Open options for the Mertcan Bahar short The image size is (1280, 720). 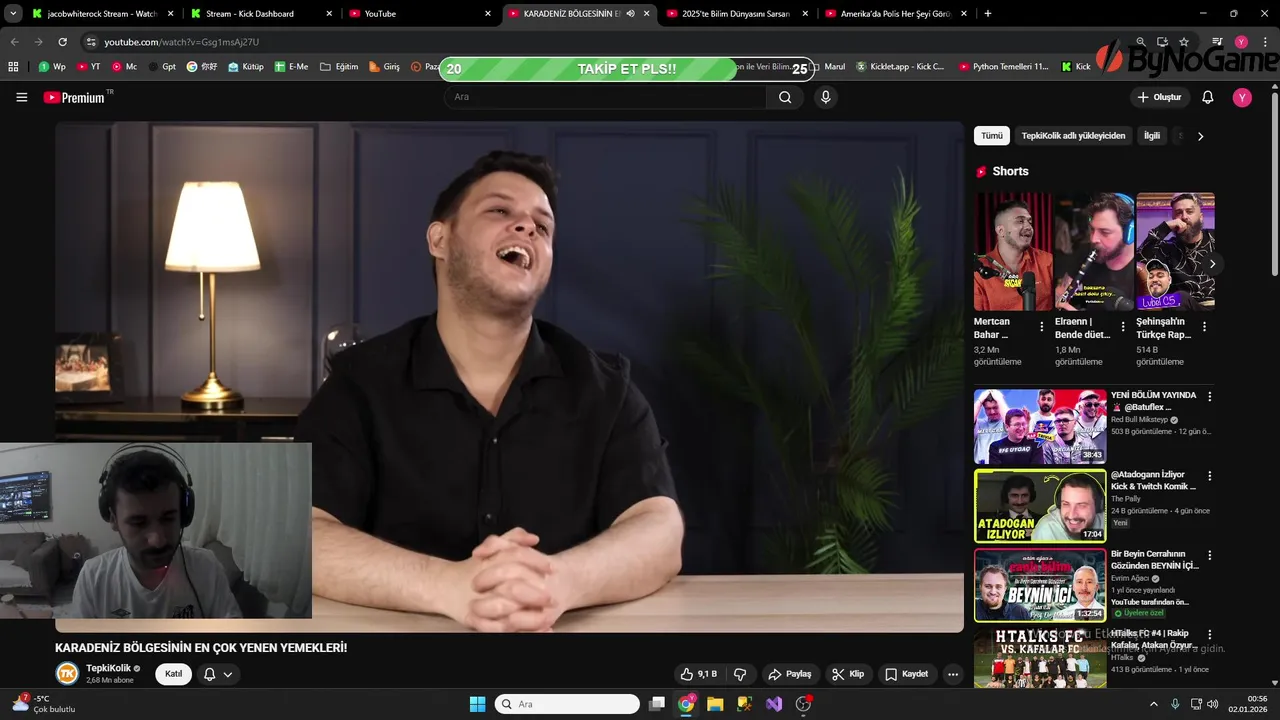click(1042, 327)
